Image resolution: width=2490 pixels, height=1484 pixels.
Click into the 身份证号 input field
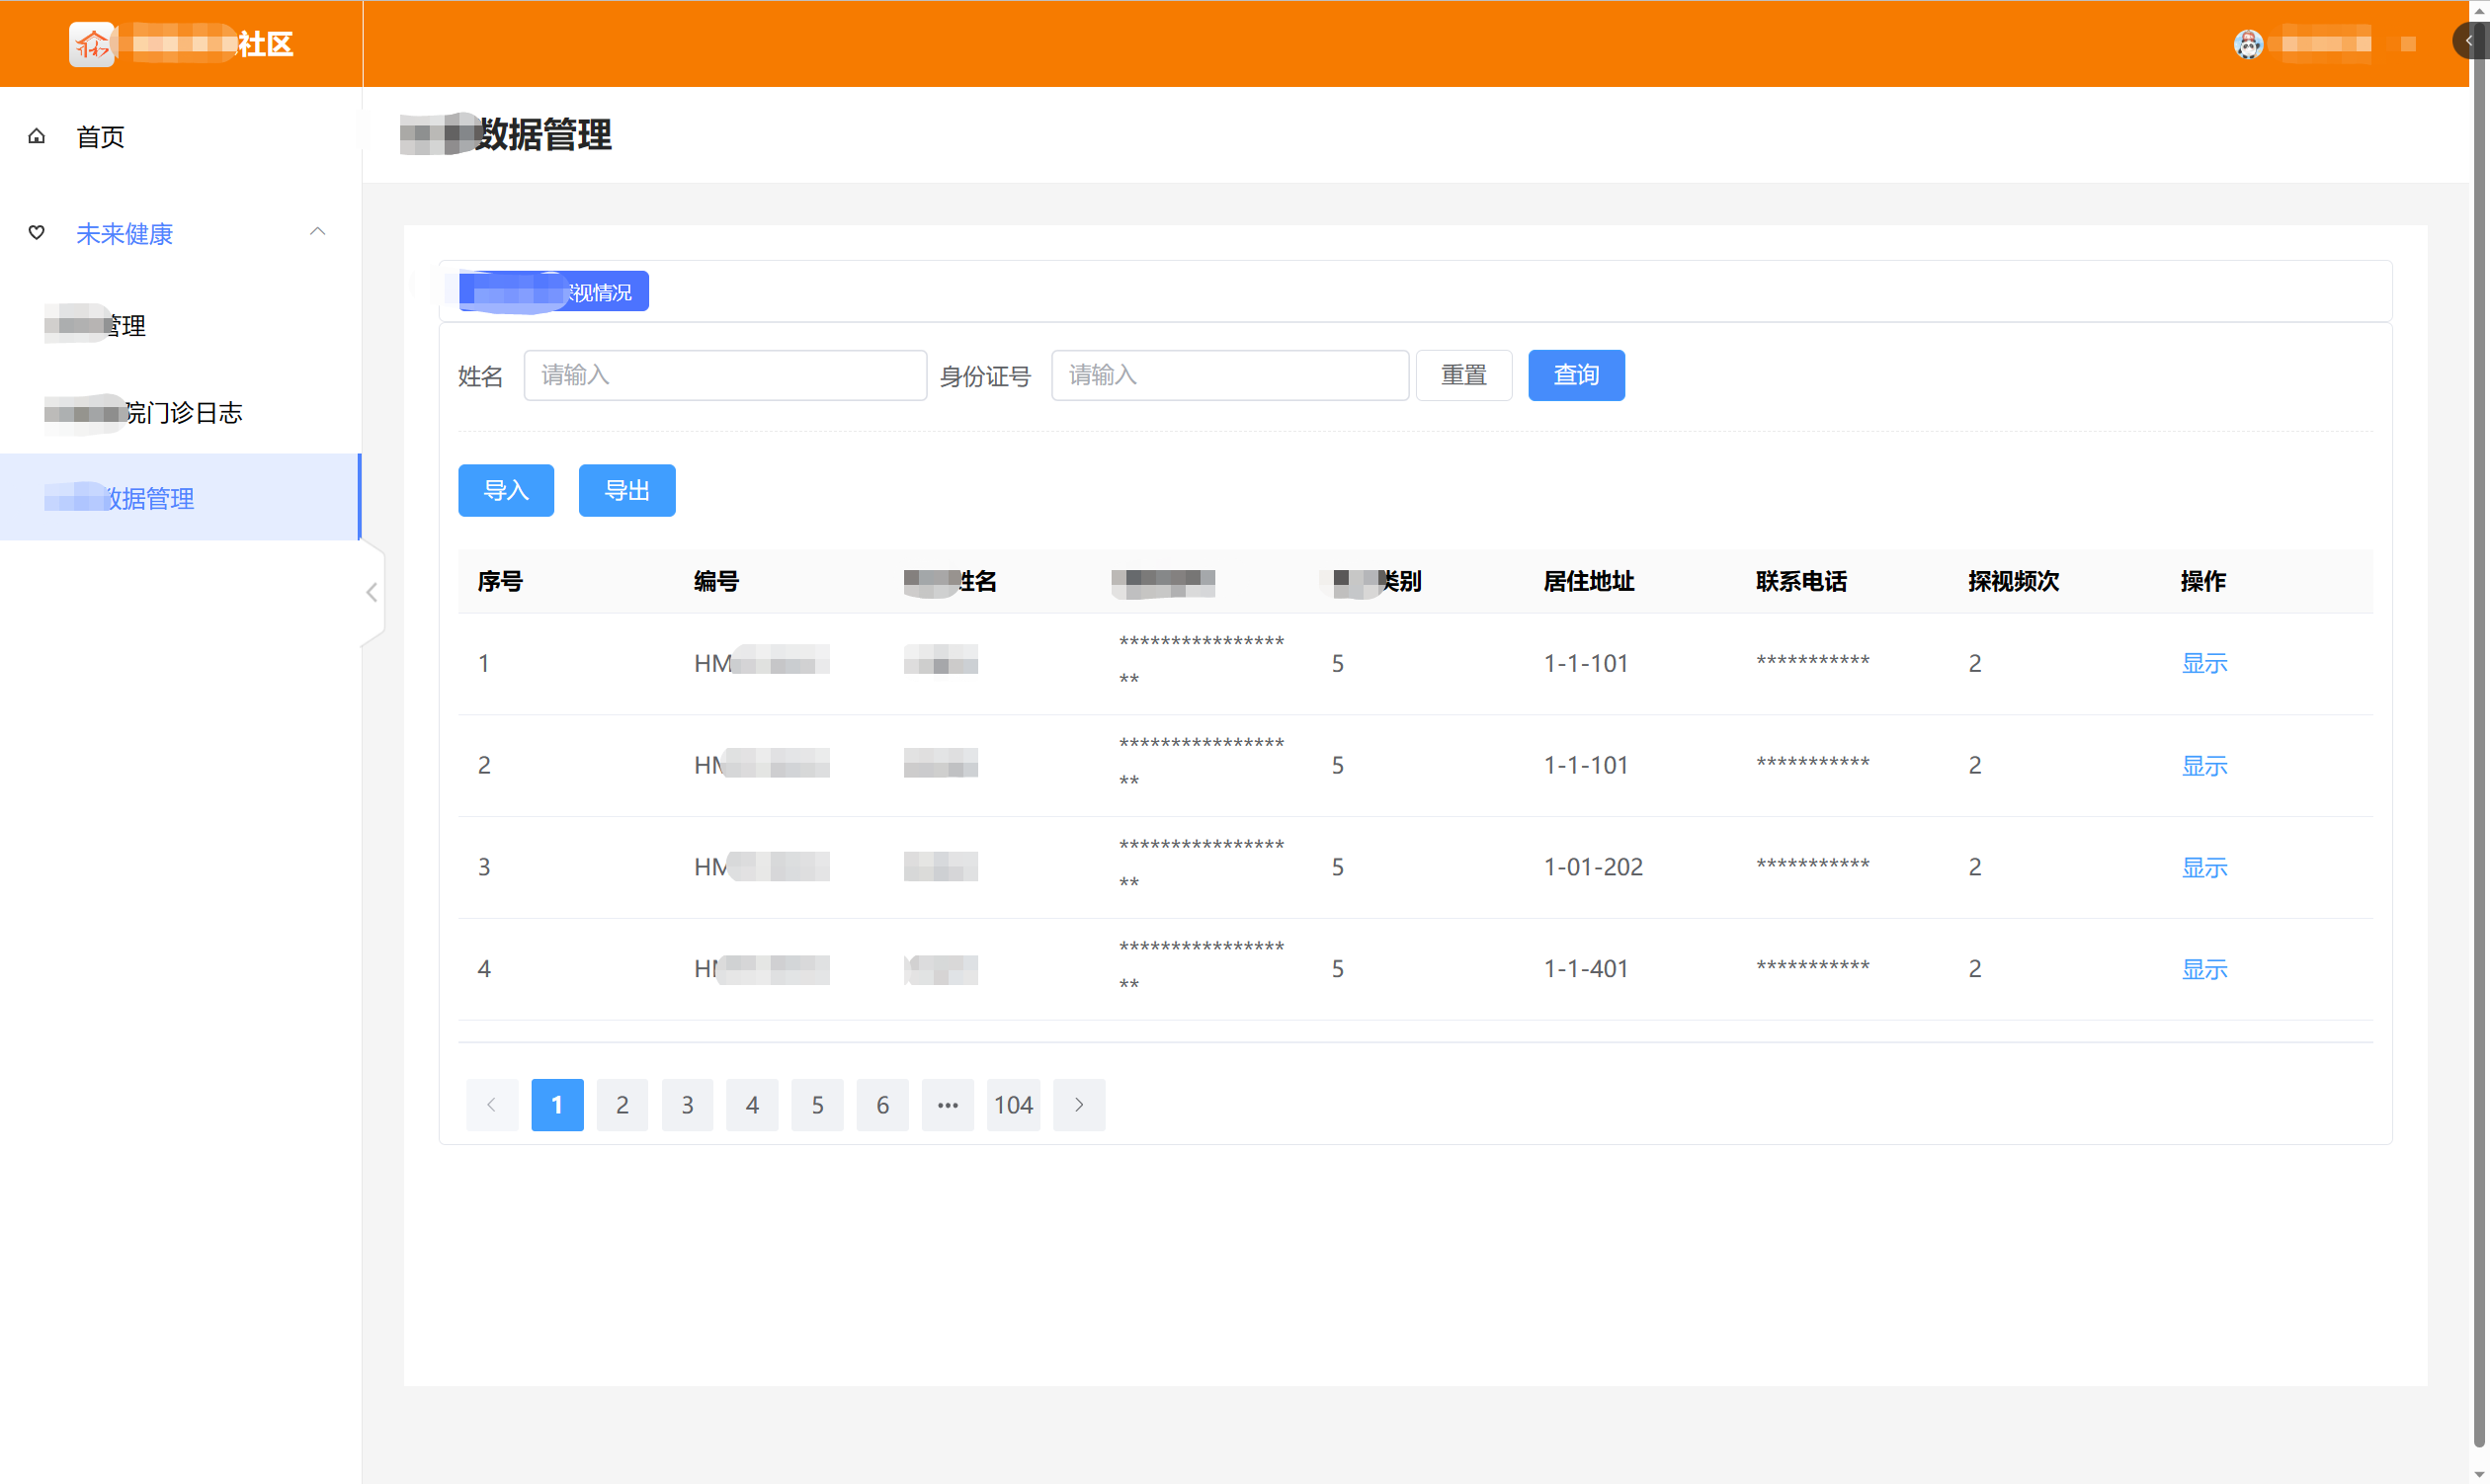(1230, 375)
